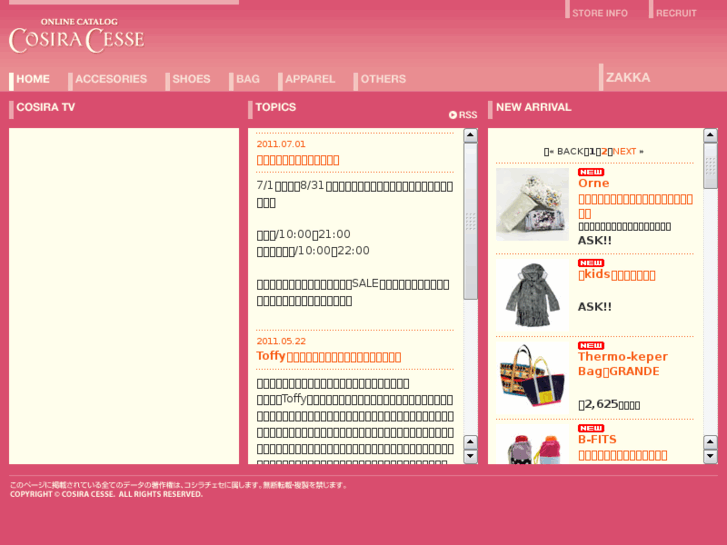Click NEW badge above Thermo-keper
Screen dimensions: 727x545
(591, 346)
